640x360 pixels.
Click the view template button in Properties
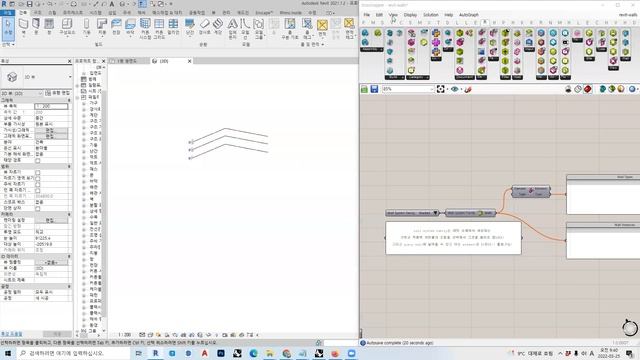pos(51,262)
